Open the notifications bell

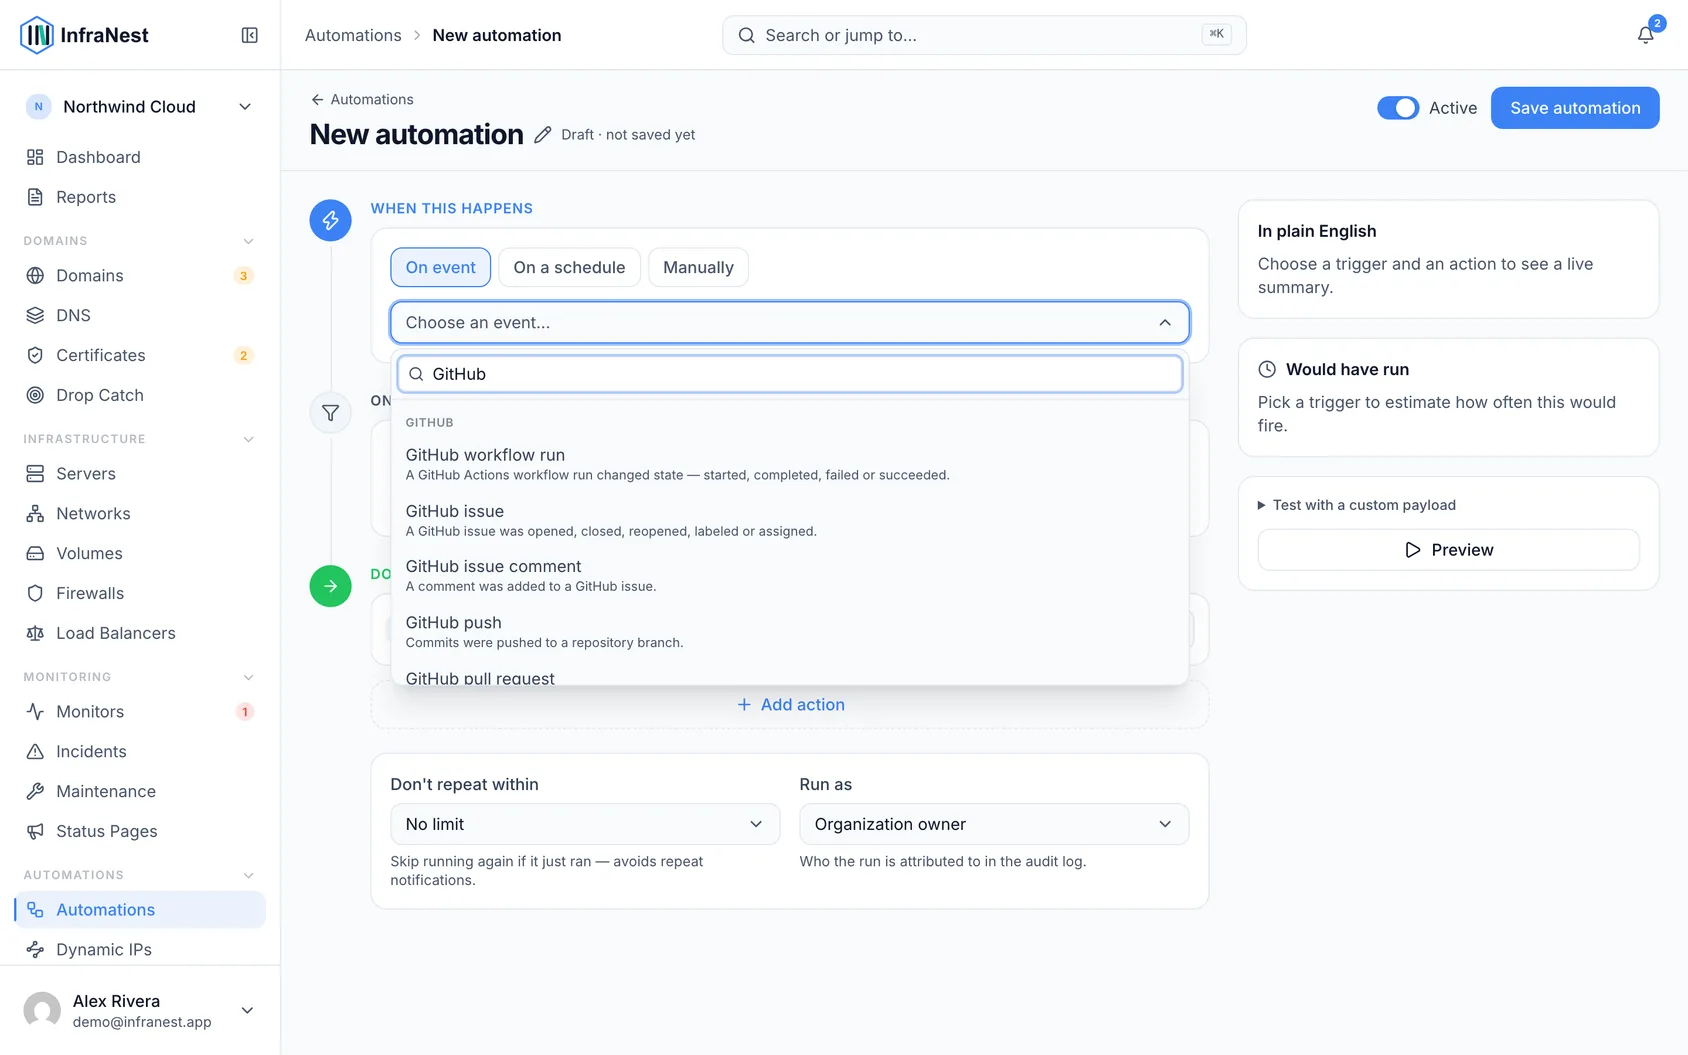(x=1645, y=35)
